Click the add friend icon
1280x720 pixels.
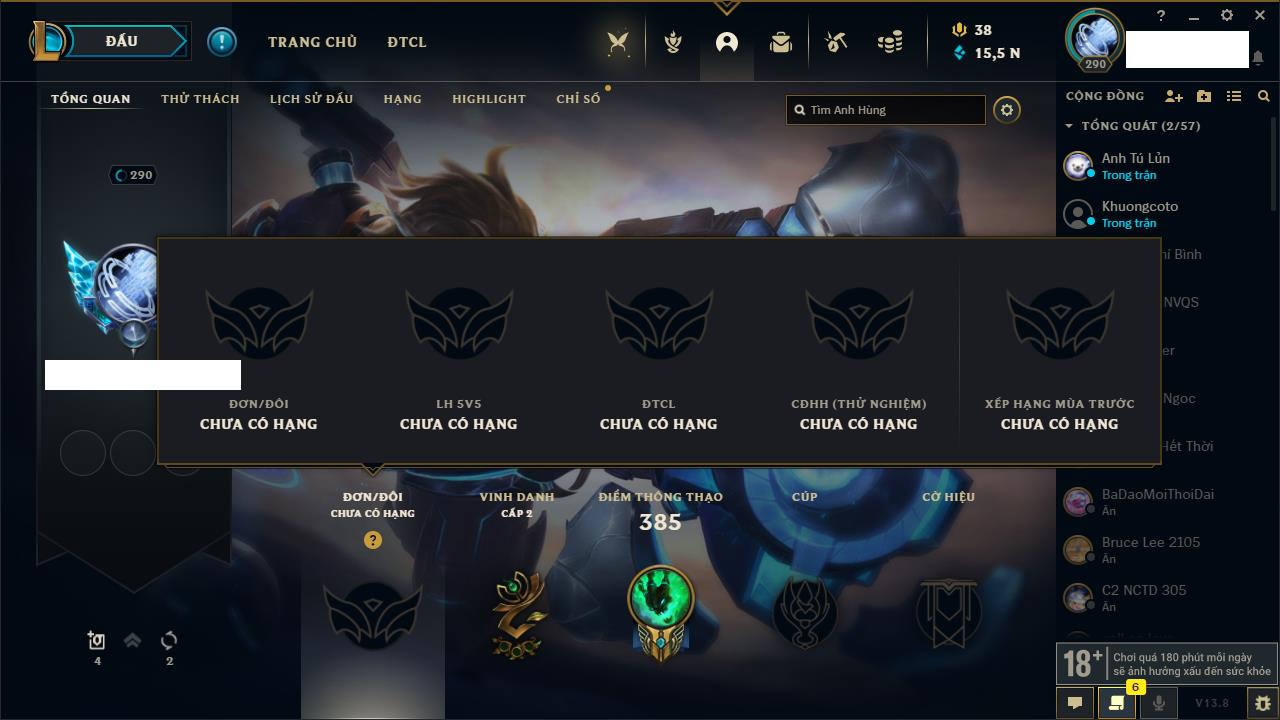[1174, 96]
